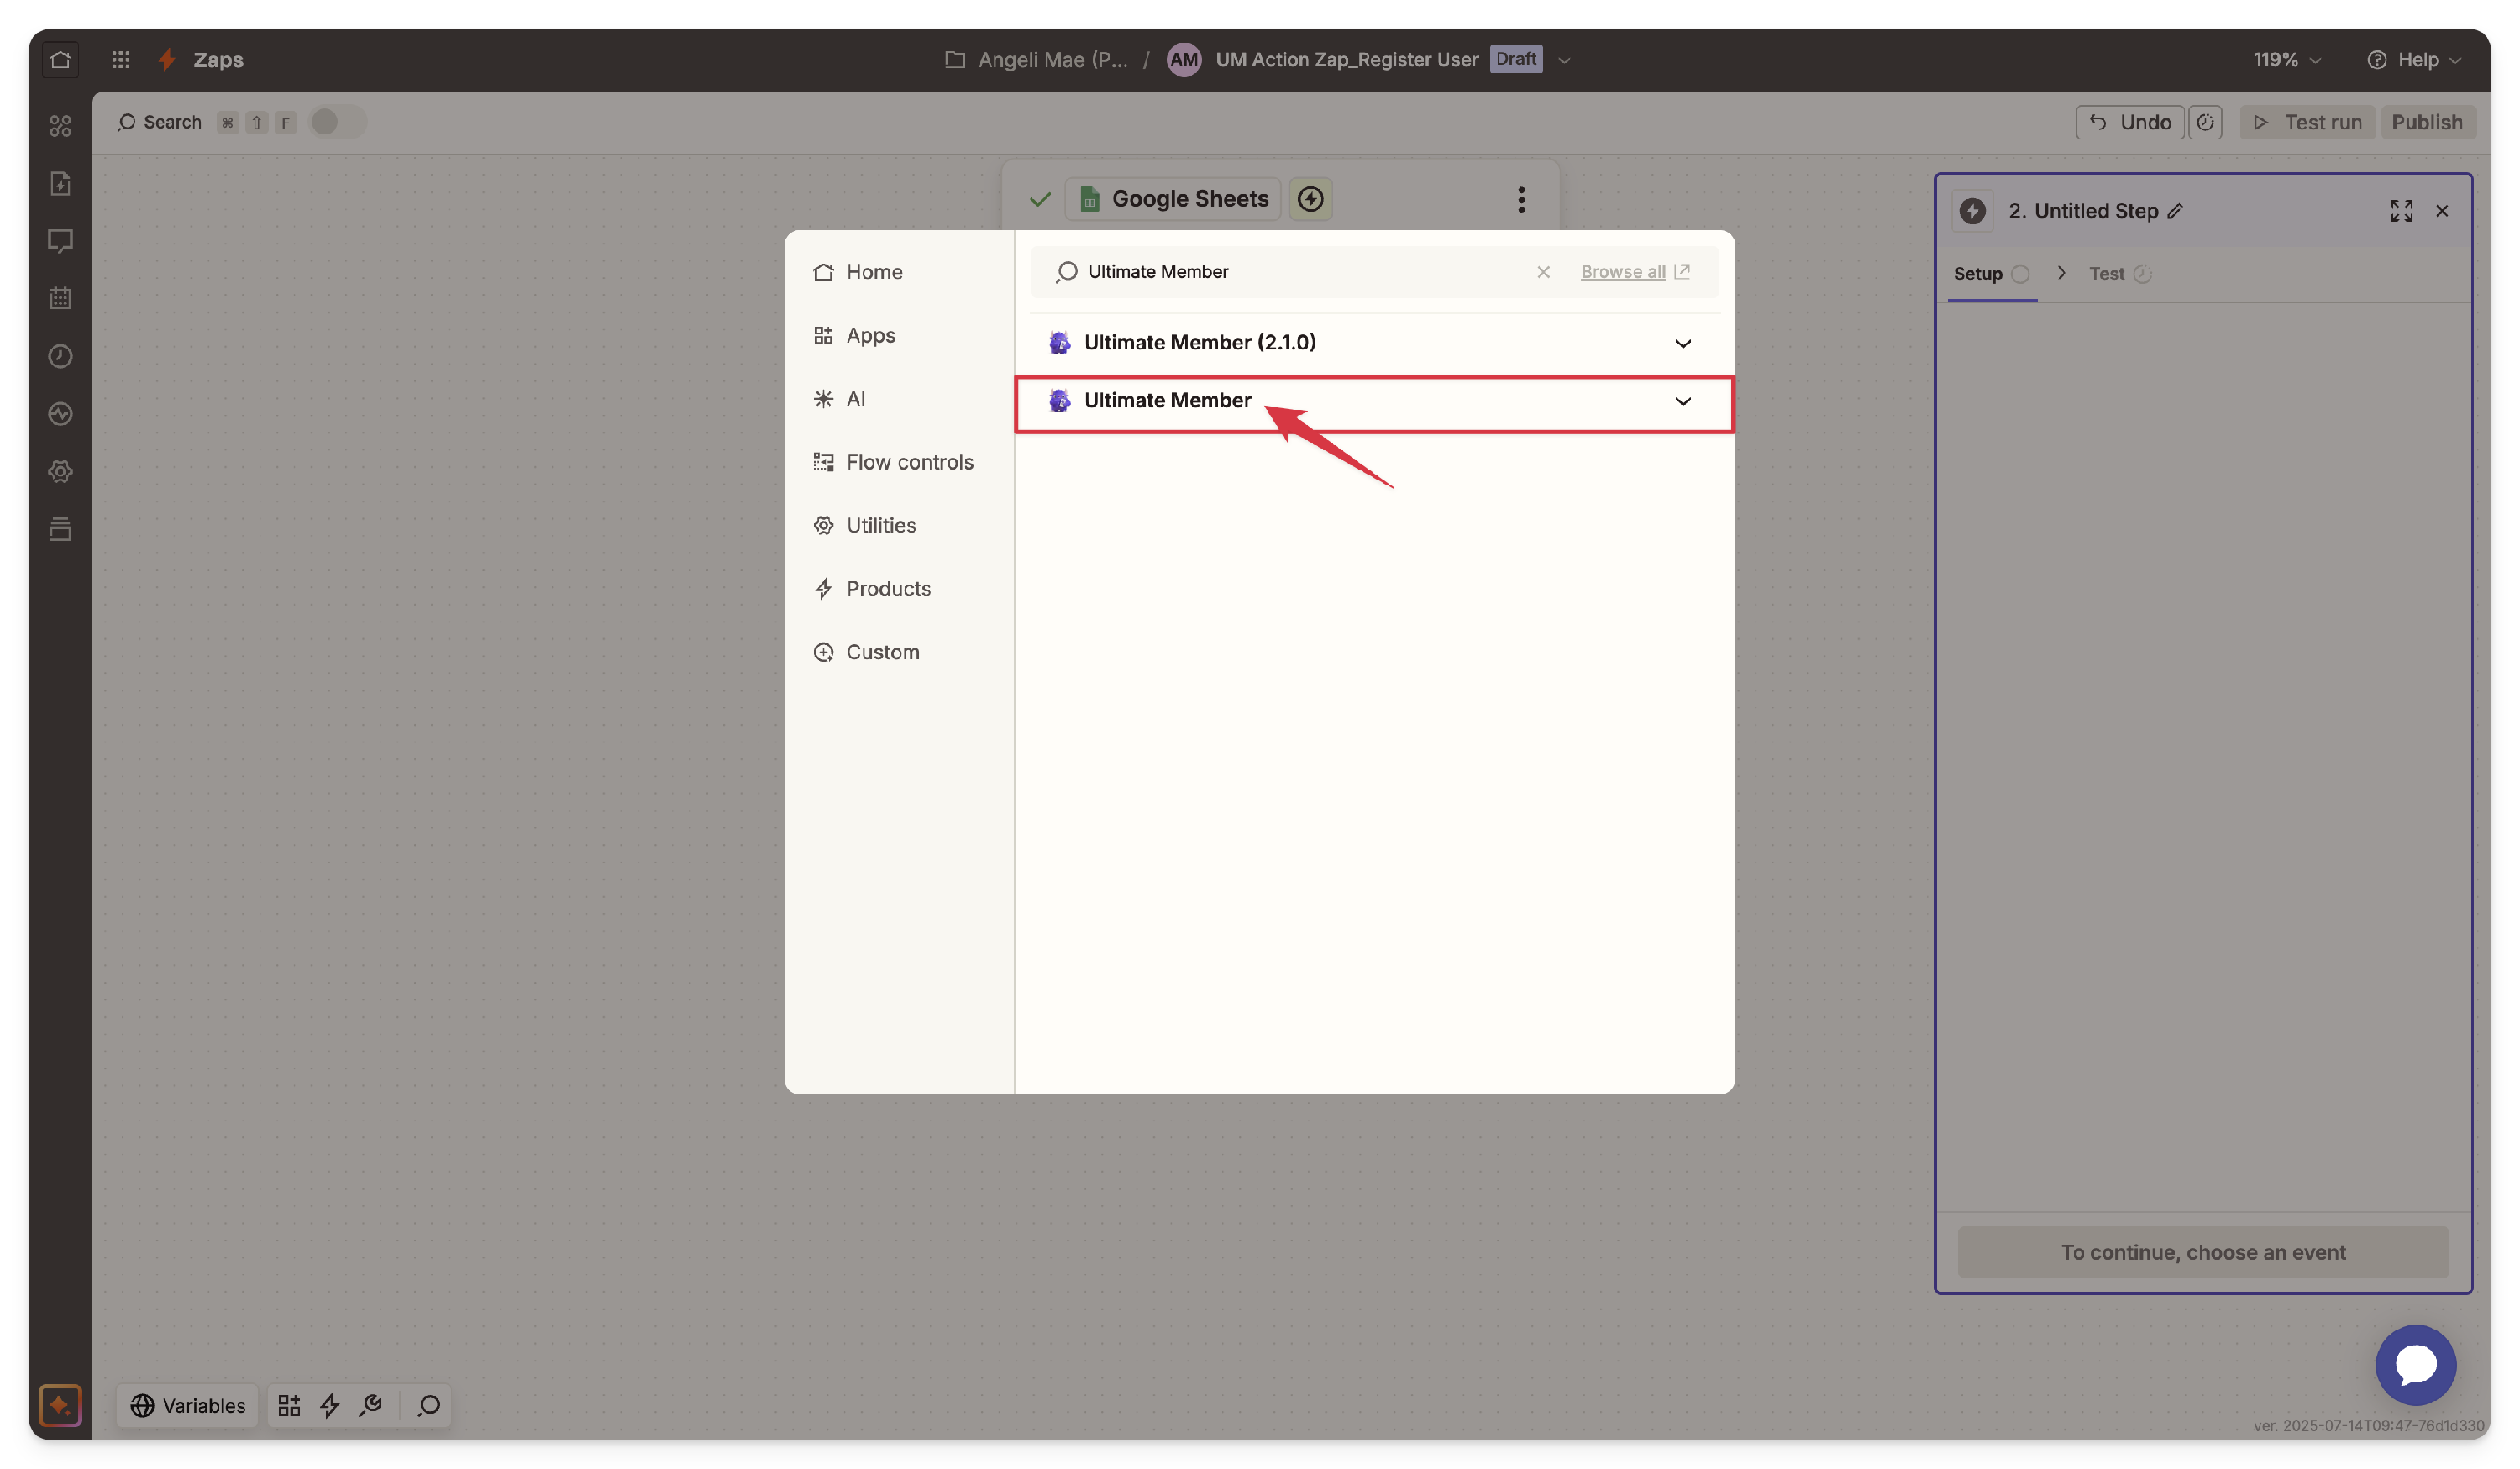Click the Undo button
Screen dimensions: 2520x1469
2129,122
